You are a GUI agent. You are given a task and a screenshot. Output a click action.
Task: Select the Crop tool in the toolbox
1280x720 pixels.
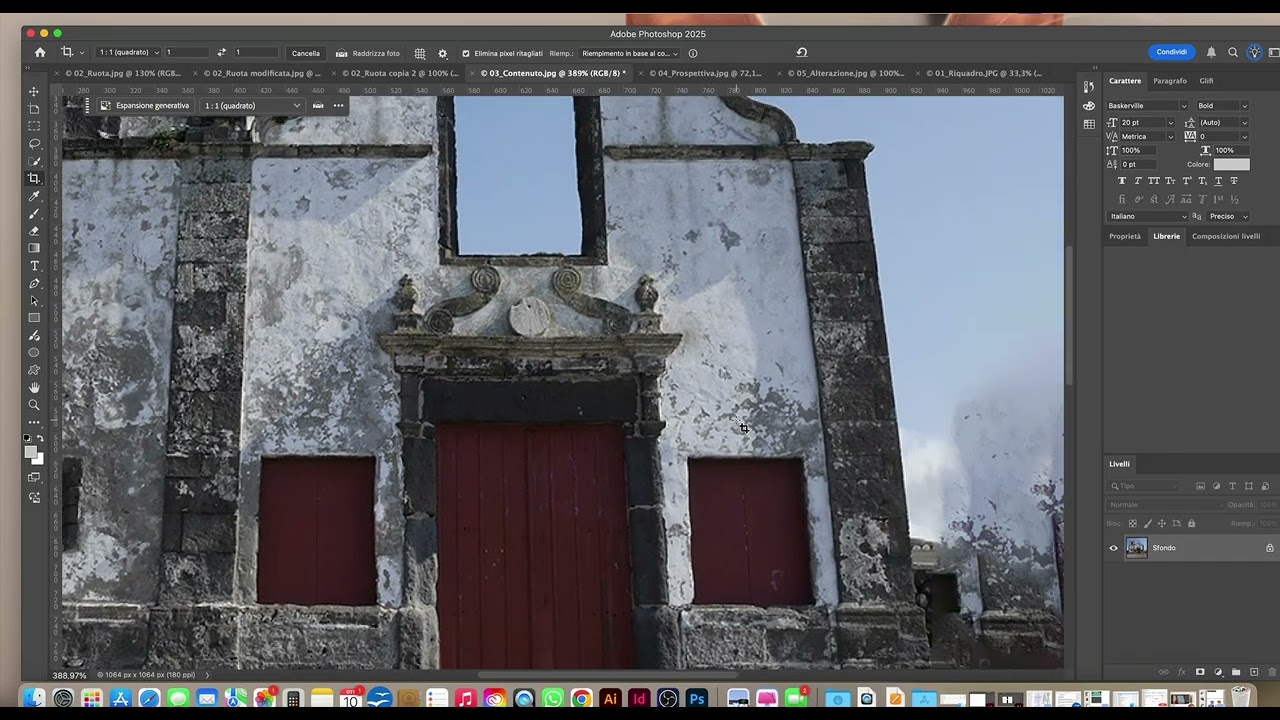34,178
